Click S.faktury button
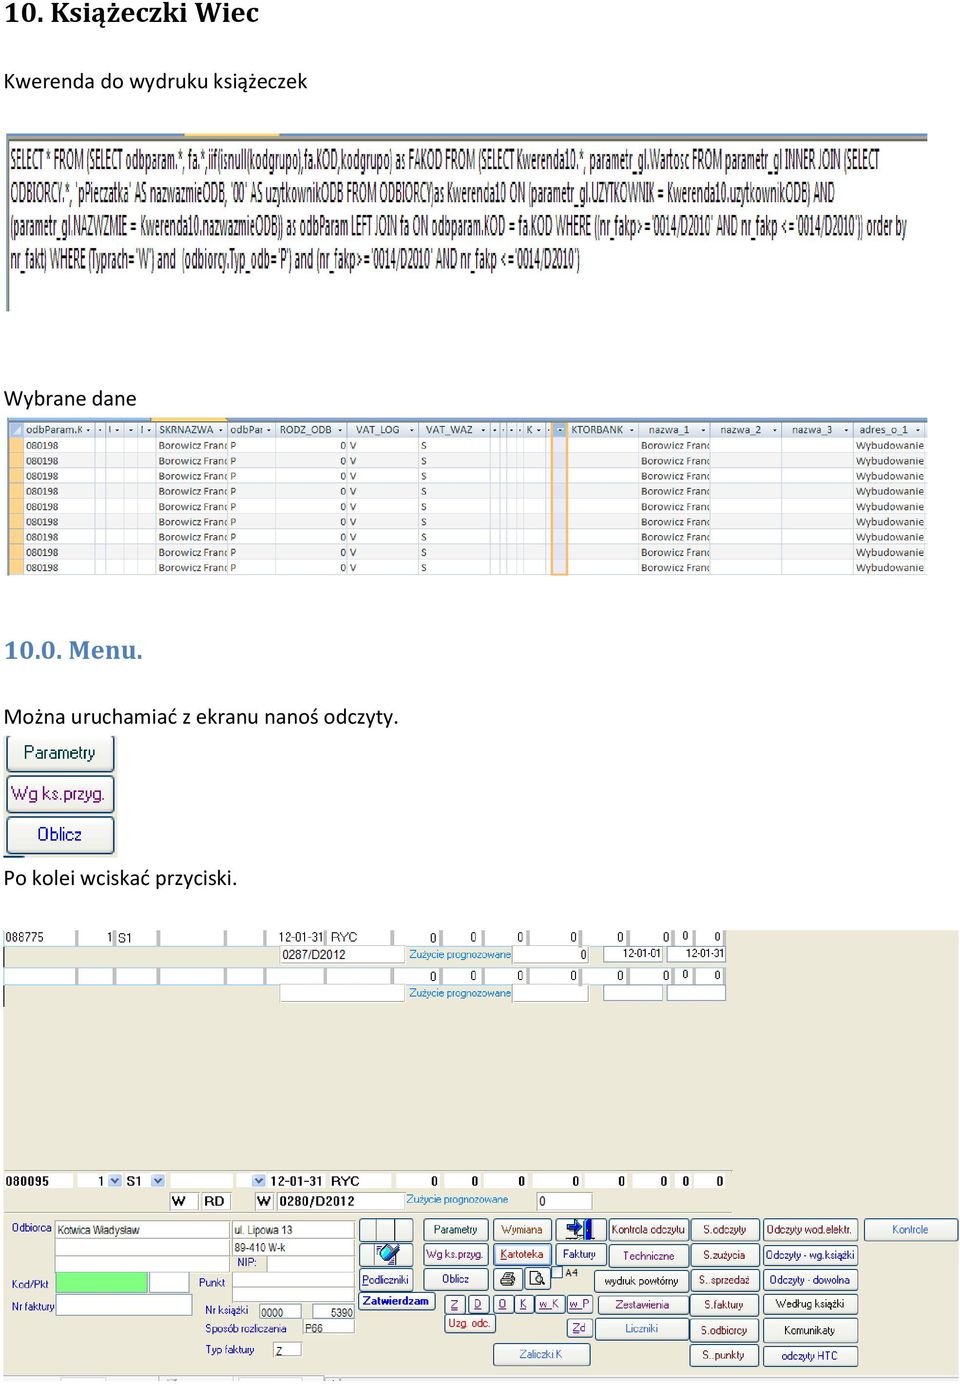Screen dimensions: 960x1384 (x=724, y=1304)
